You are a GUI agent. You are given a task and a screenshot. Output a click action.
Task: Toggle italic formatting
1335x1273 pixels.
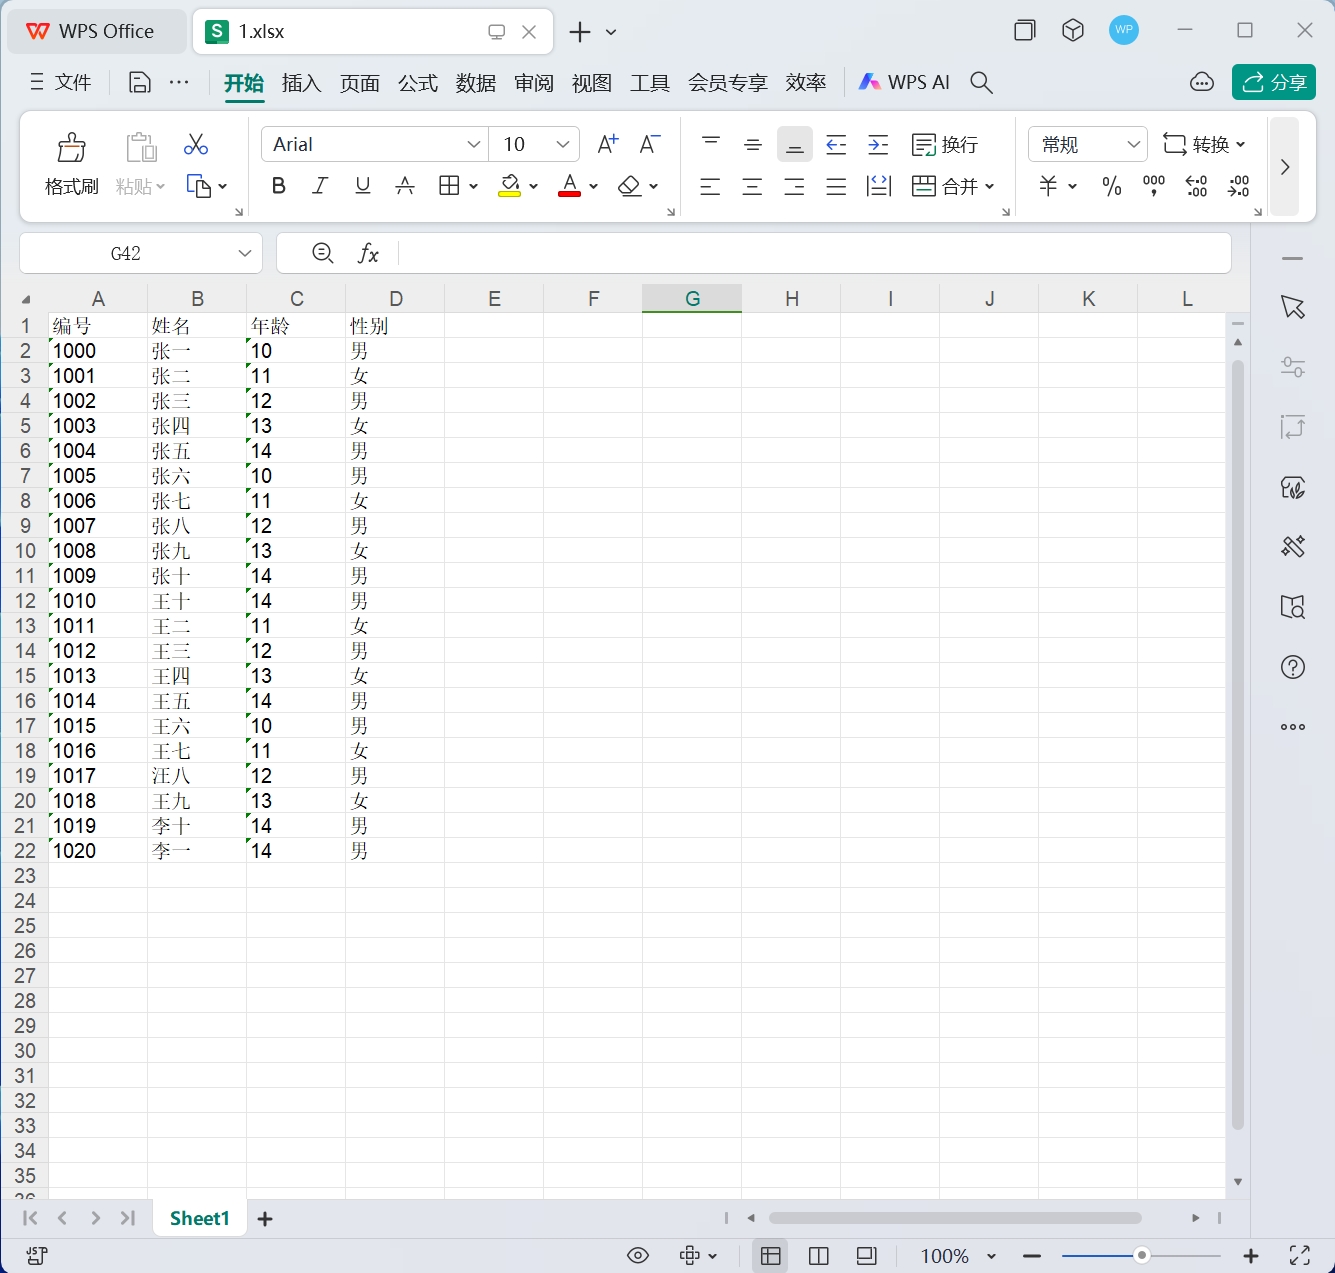pos(320,186)
